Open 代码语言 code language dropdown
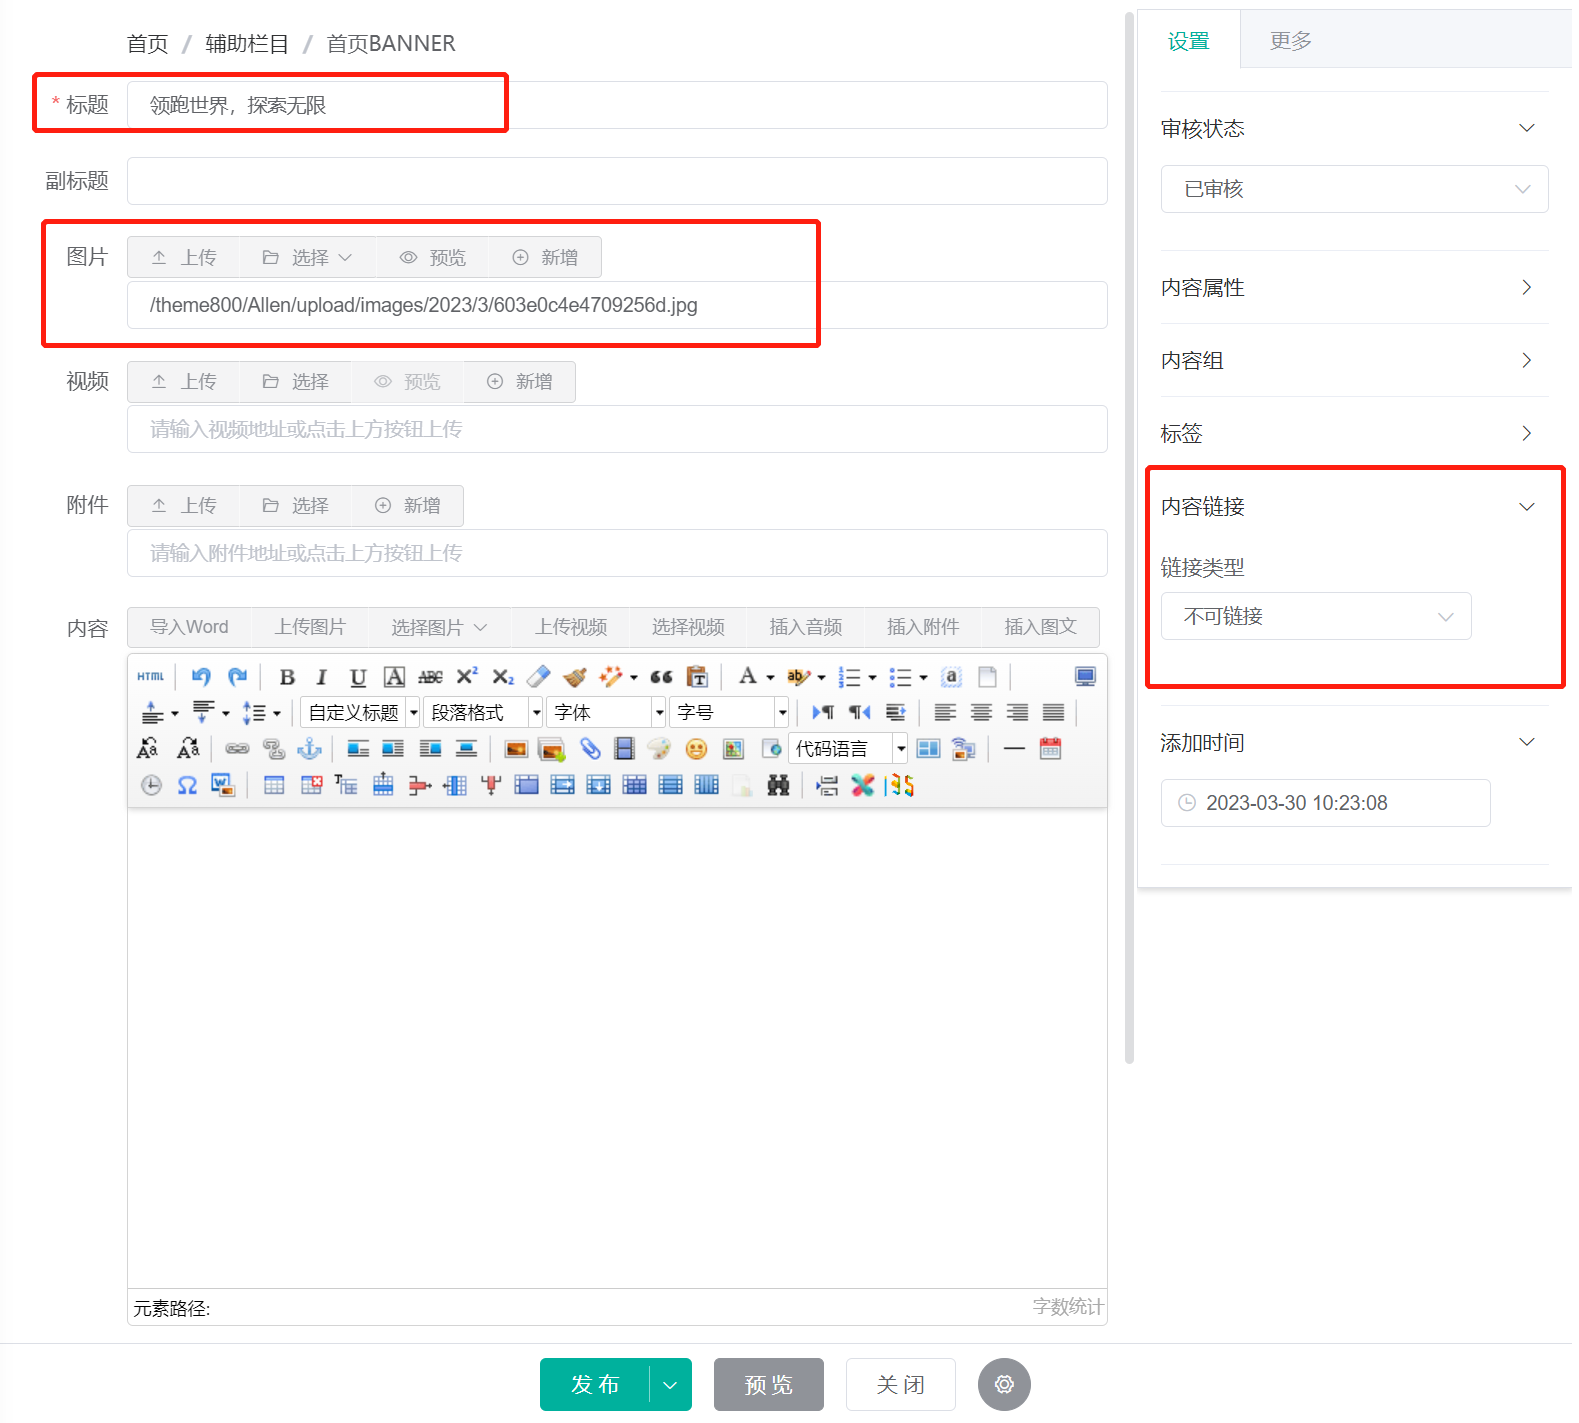The image size is (1579, 1423). pyautogui.click(x=848, y=749)
